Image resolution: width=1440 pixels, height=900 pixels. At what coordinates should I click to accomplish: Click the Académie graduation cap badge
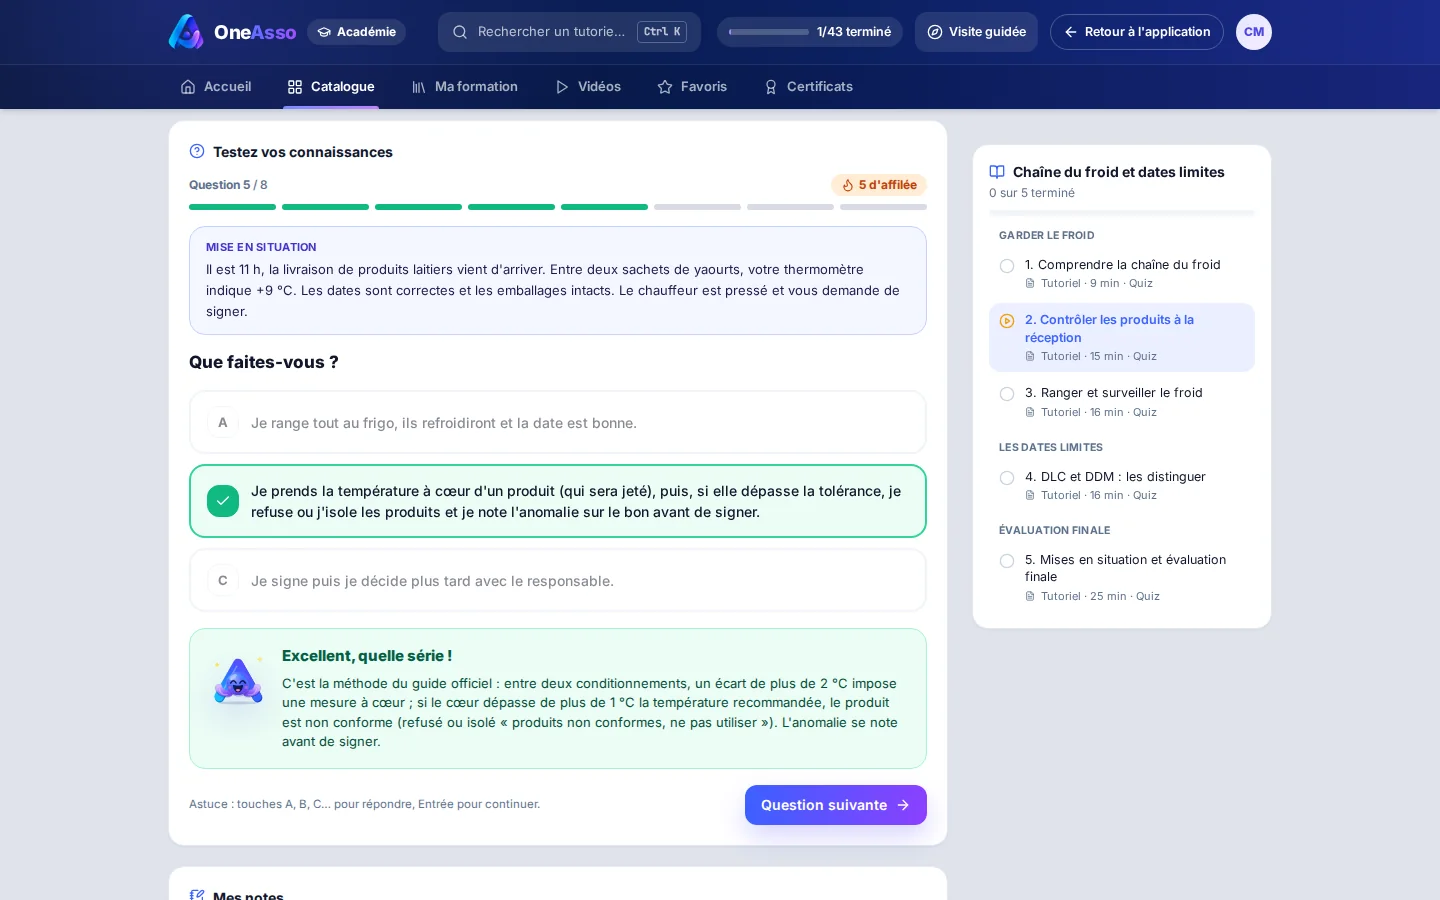coord(356,32)
